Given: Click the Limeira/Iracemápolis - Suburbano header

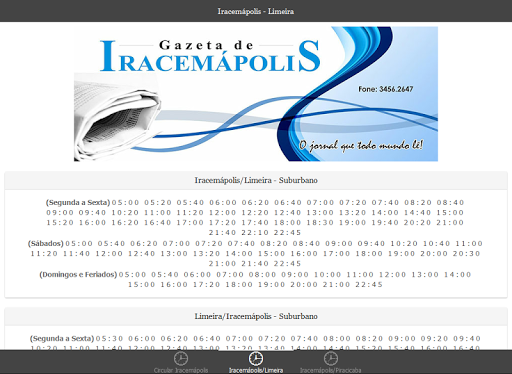Looking at the screenshot, I should pyautogui.click(x=256, y=316).
